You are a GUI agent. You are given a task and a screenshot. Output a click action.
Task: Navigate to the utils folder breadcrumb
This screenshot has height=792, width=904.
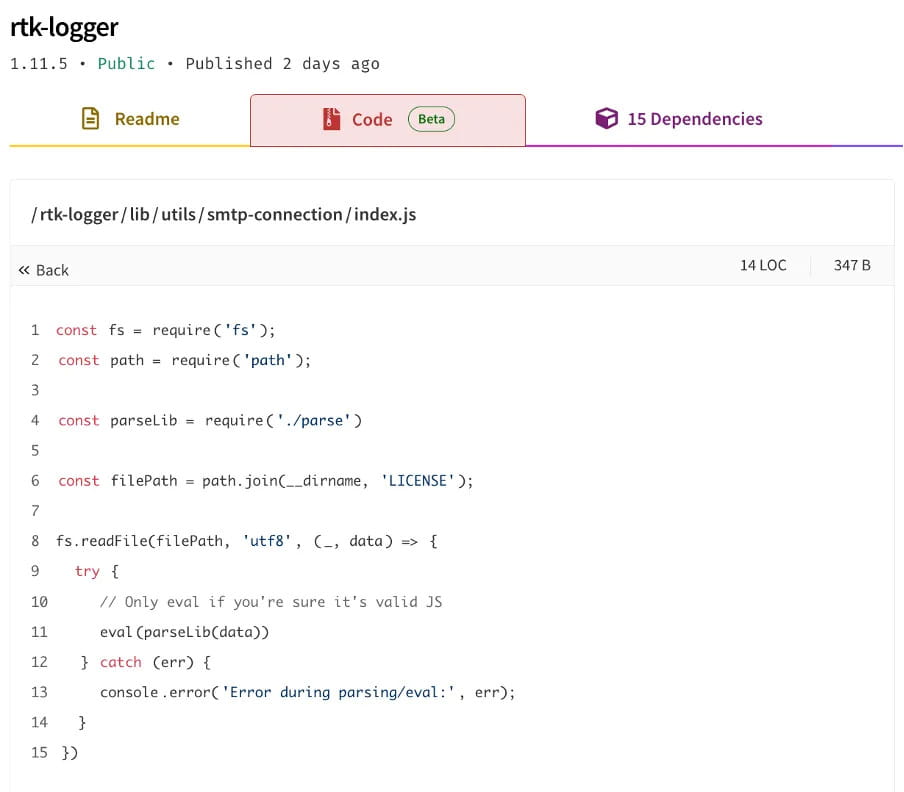[x=178, y=214]
